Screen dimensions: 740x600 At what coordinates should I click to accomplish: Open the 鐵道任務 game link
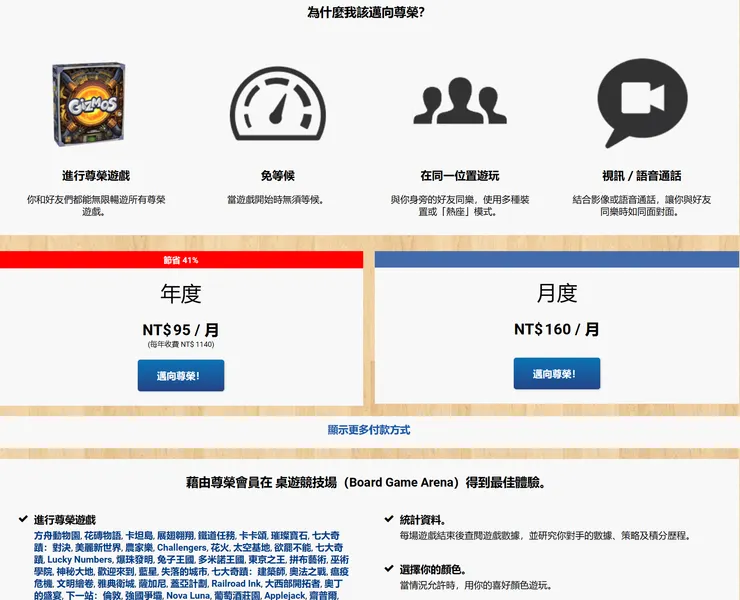[216, 536]
